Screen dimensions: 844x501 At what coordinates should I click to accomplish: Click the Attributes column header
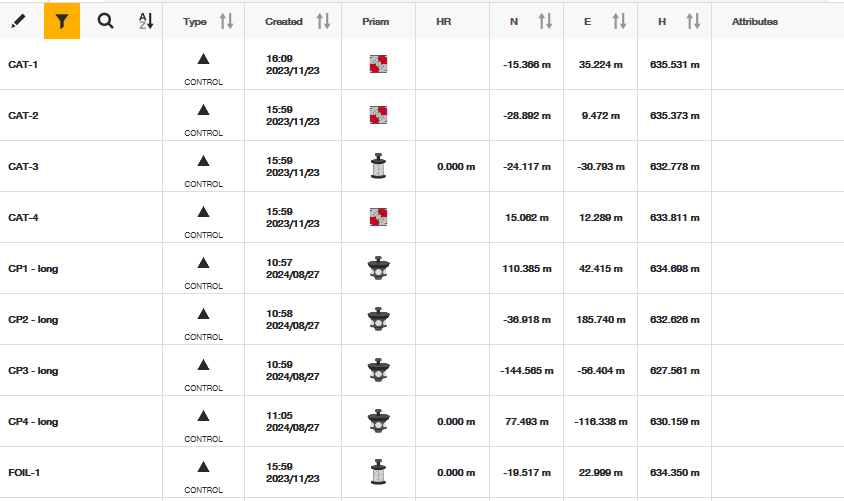[x=754, y=21]
